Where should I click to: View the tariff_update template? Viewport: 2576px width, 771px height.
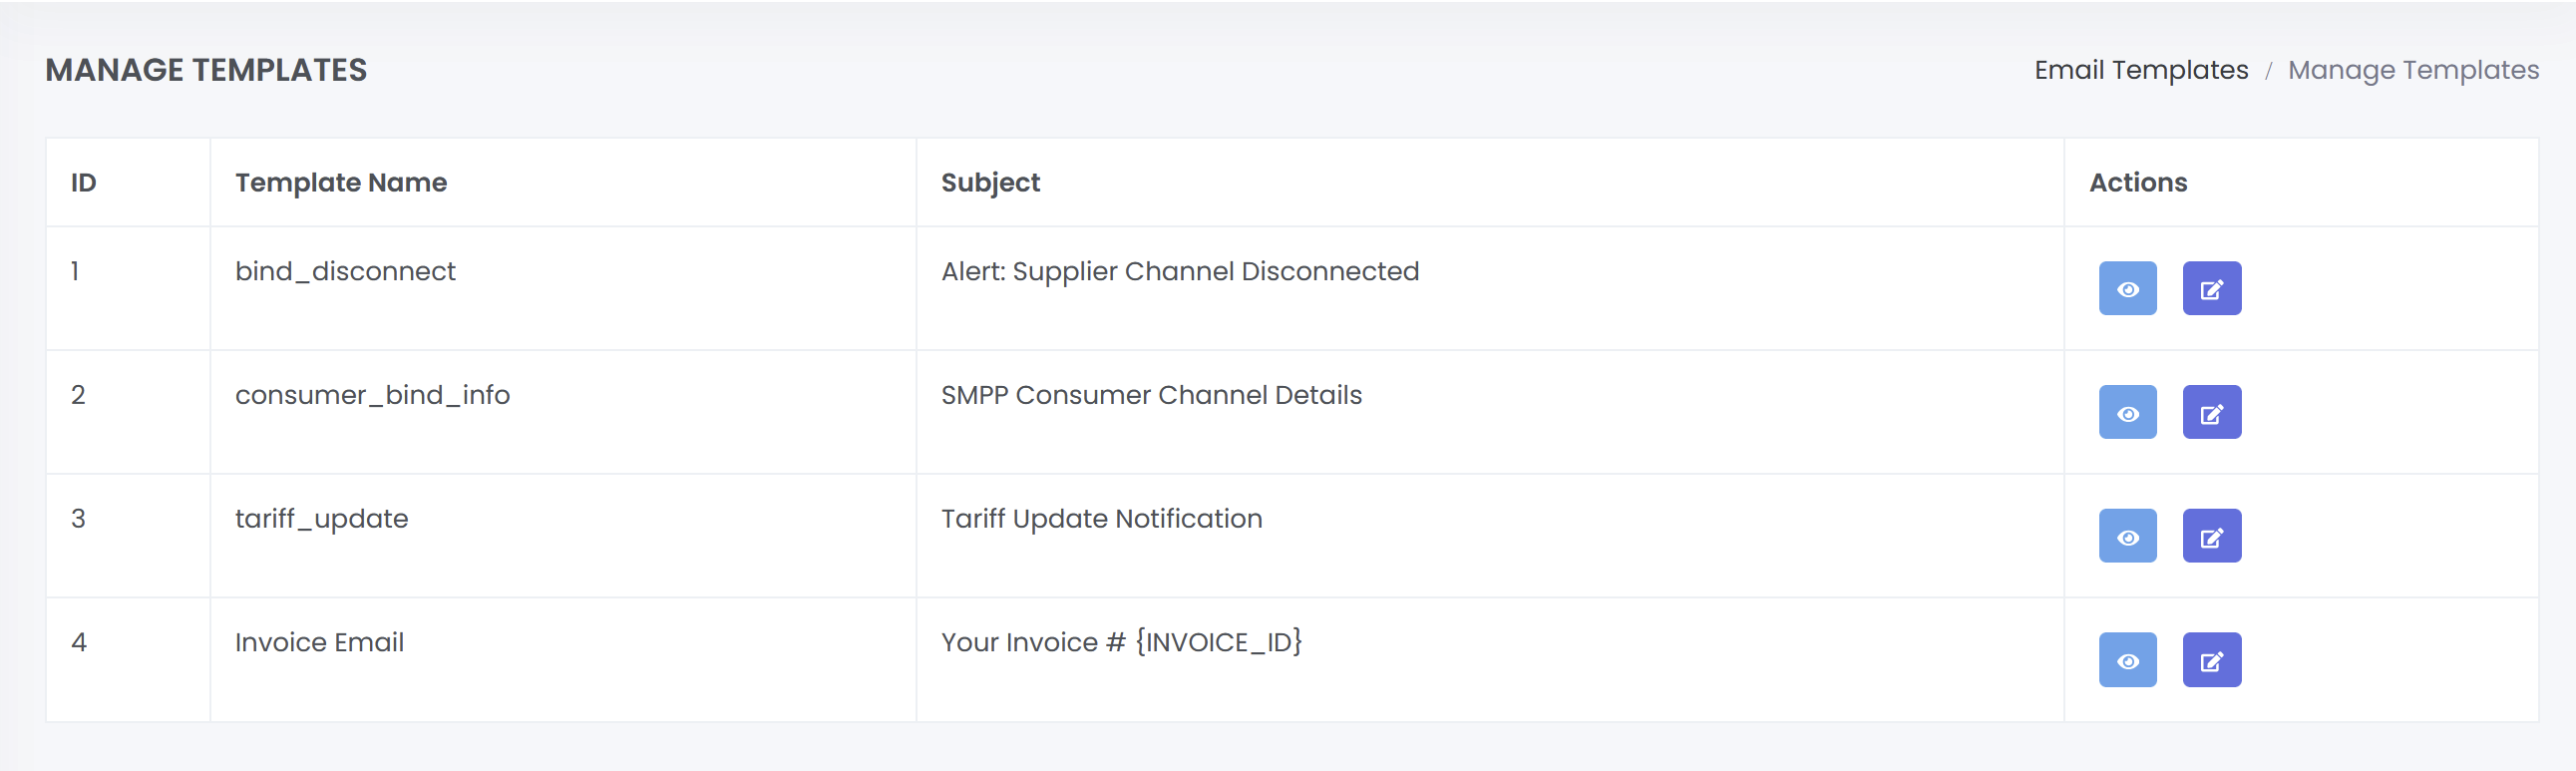pos(2127,537)
